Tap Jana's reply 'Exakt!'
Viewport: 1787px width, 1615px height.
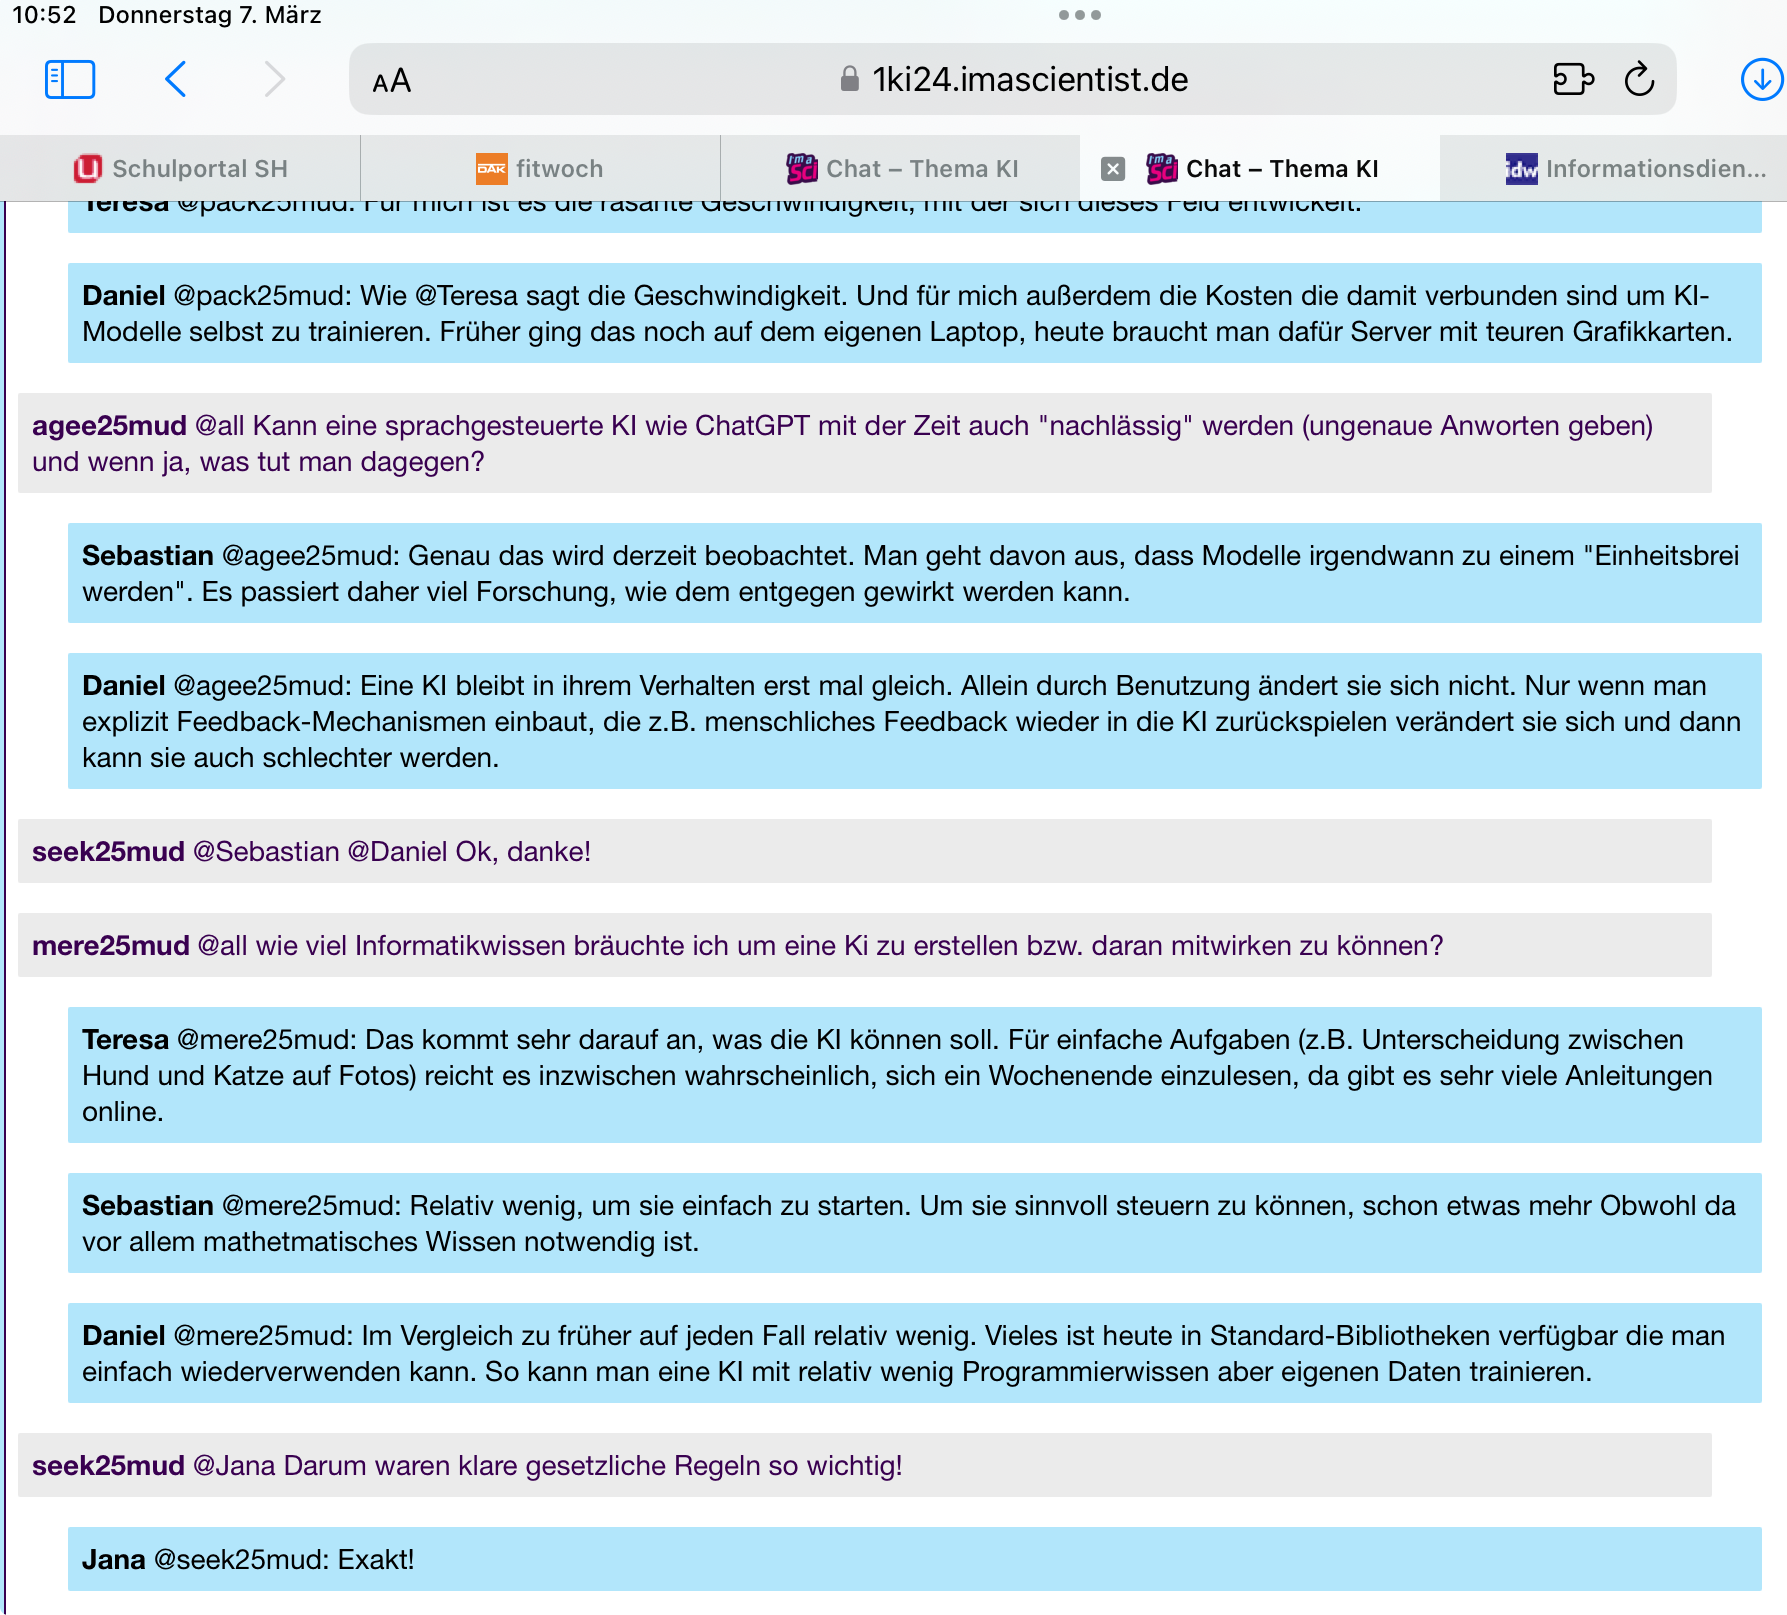coord(915,1559)
